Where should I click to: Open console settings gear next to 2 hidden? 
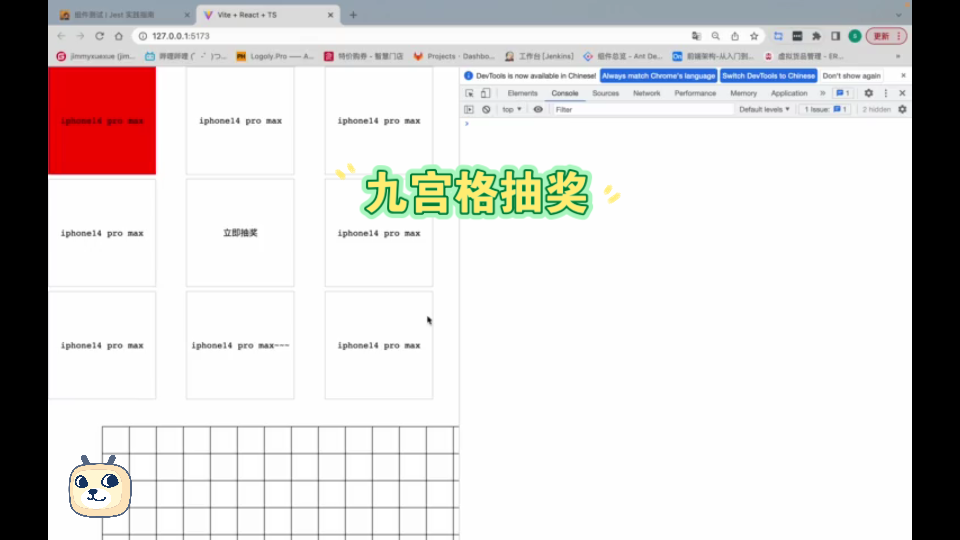click(x=902, y=110)
